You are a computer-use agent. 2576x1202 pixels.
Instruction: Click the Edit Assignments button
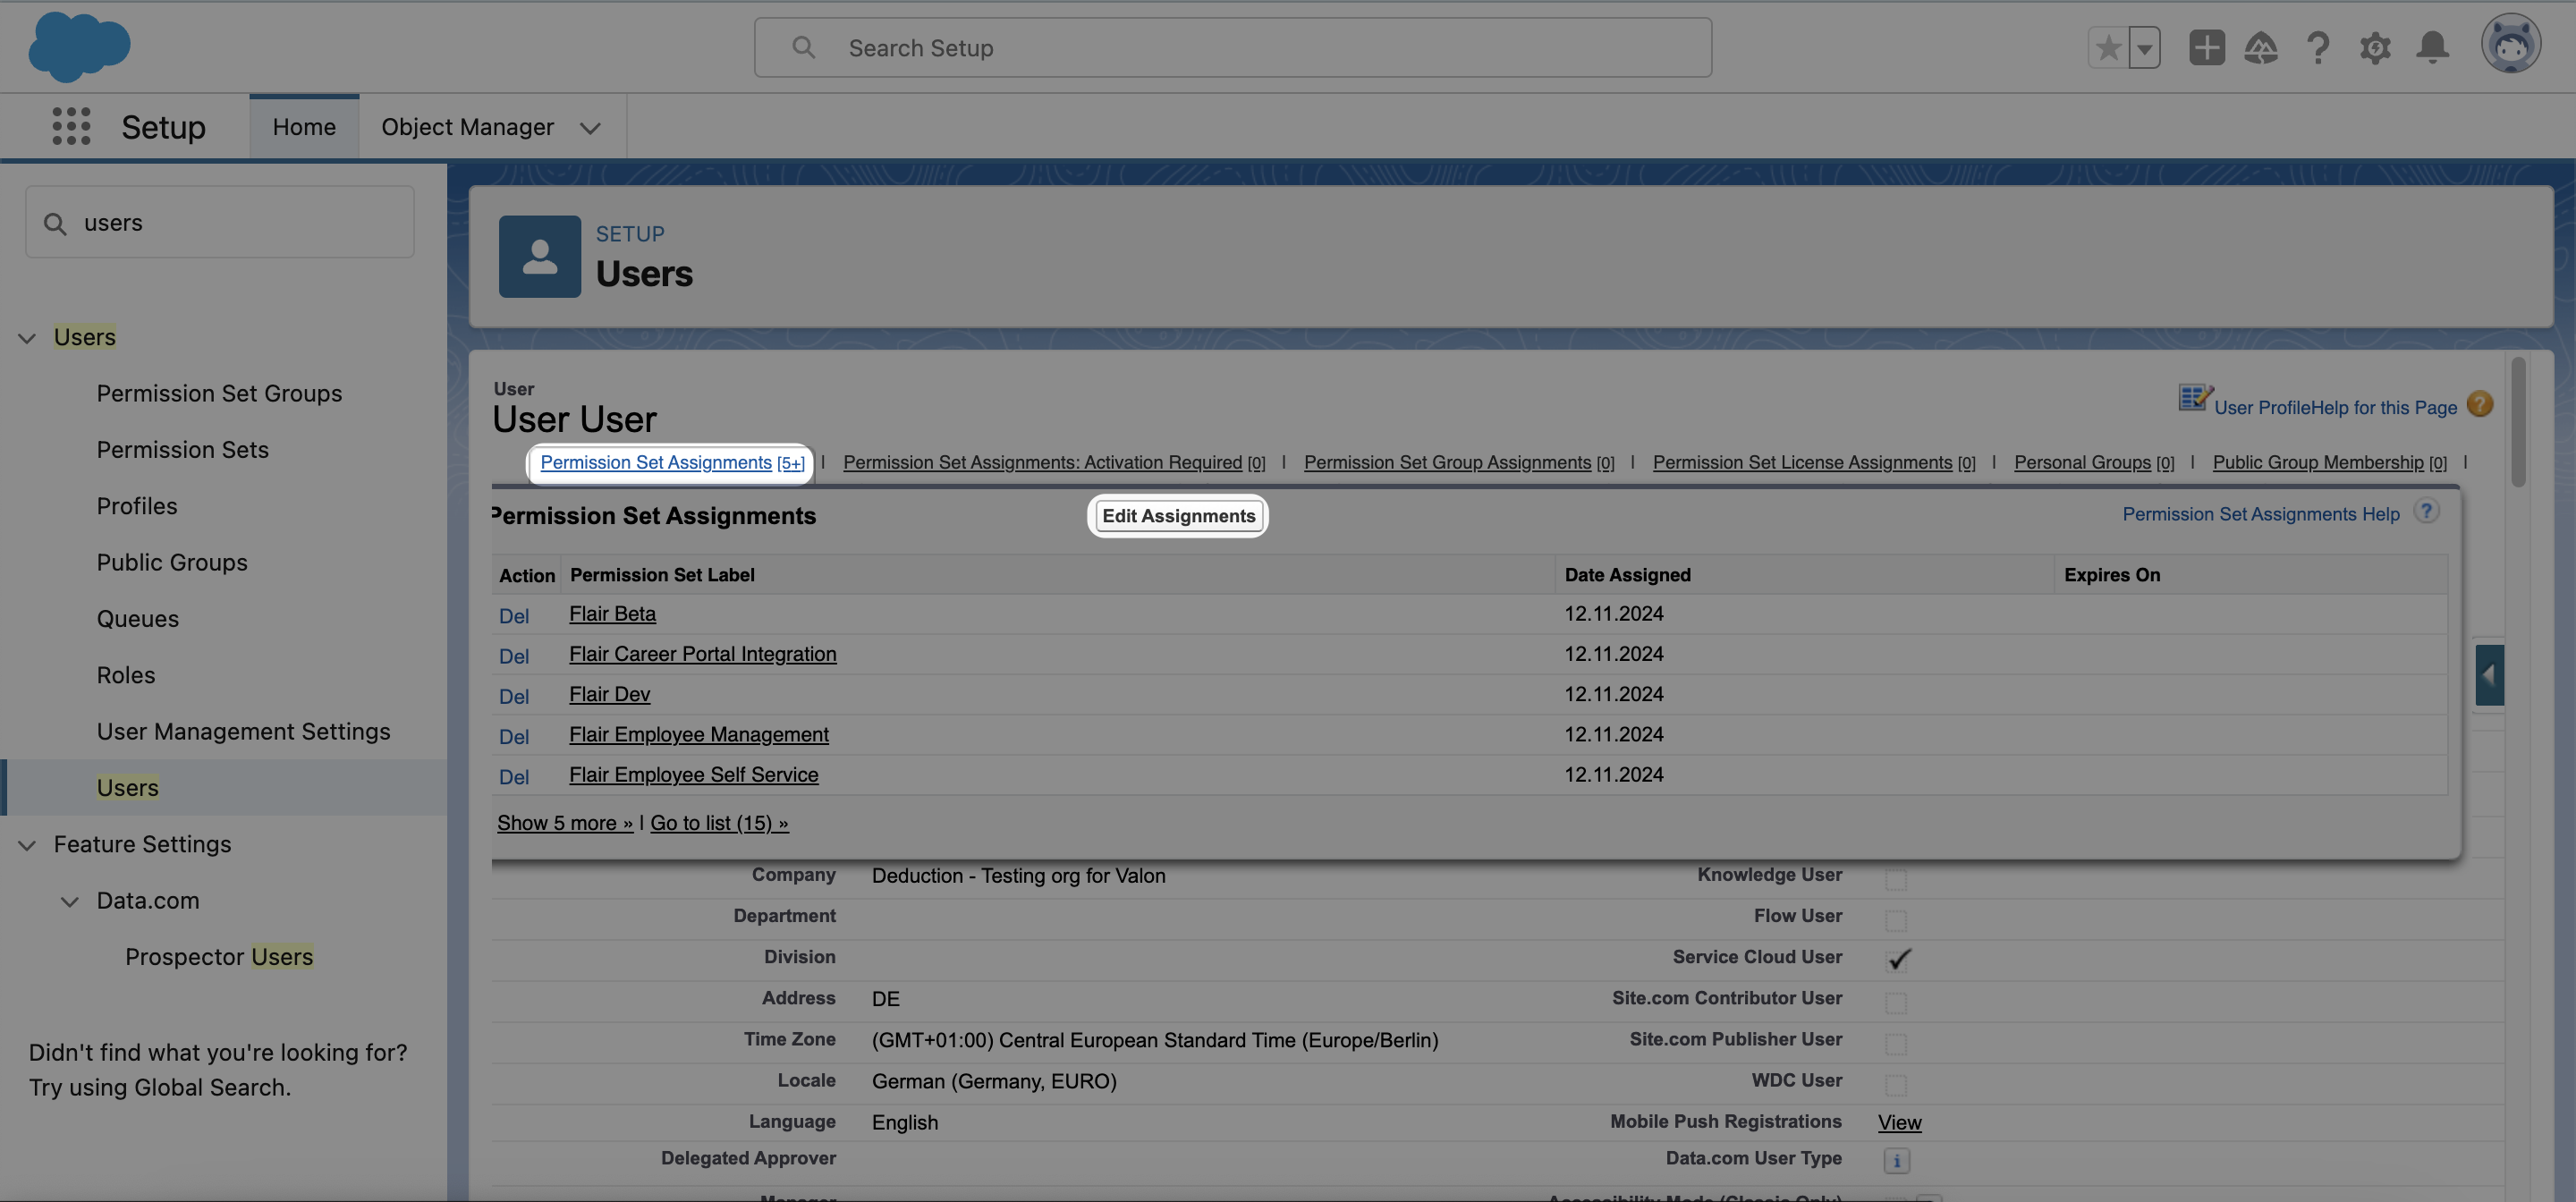pyautogui.click(x=1178, y=516)
